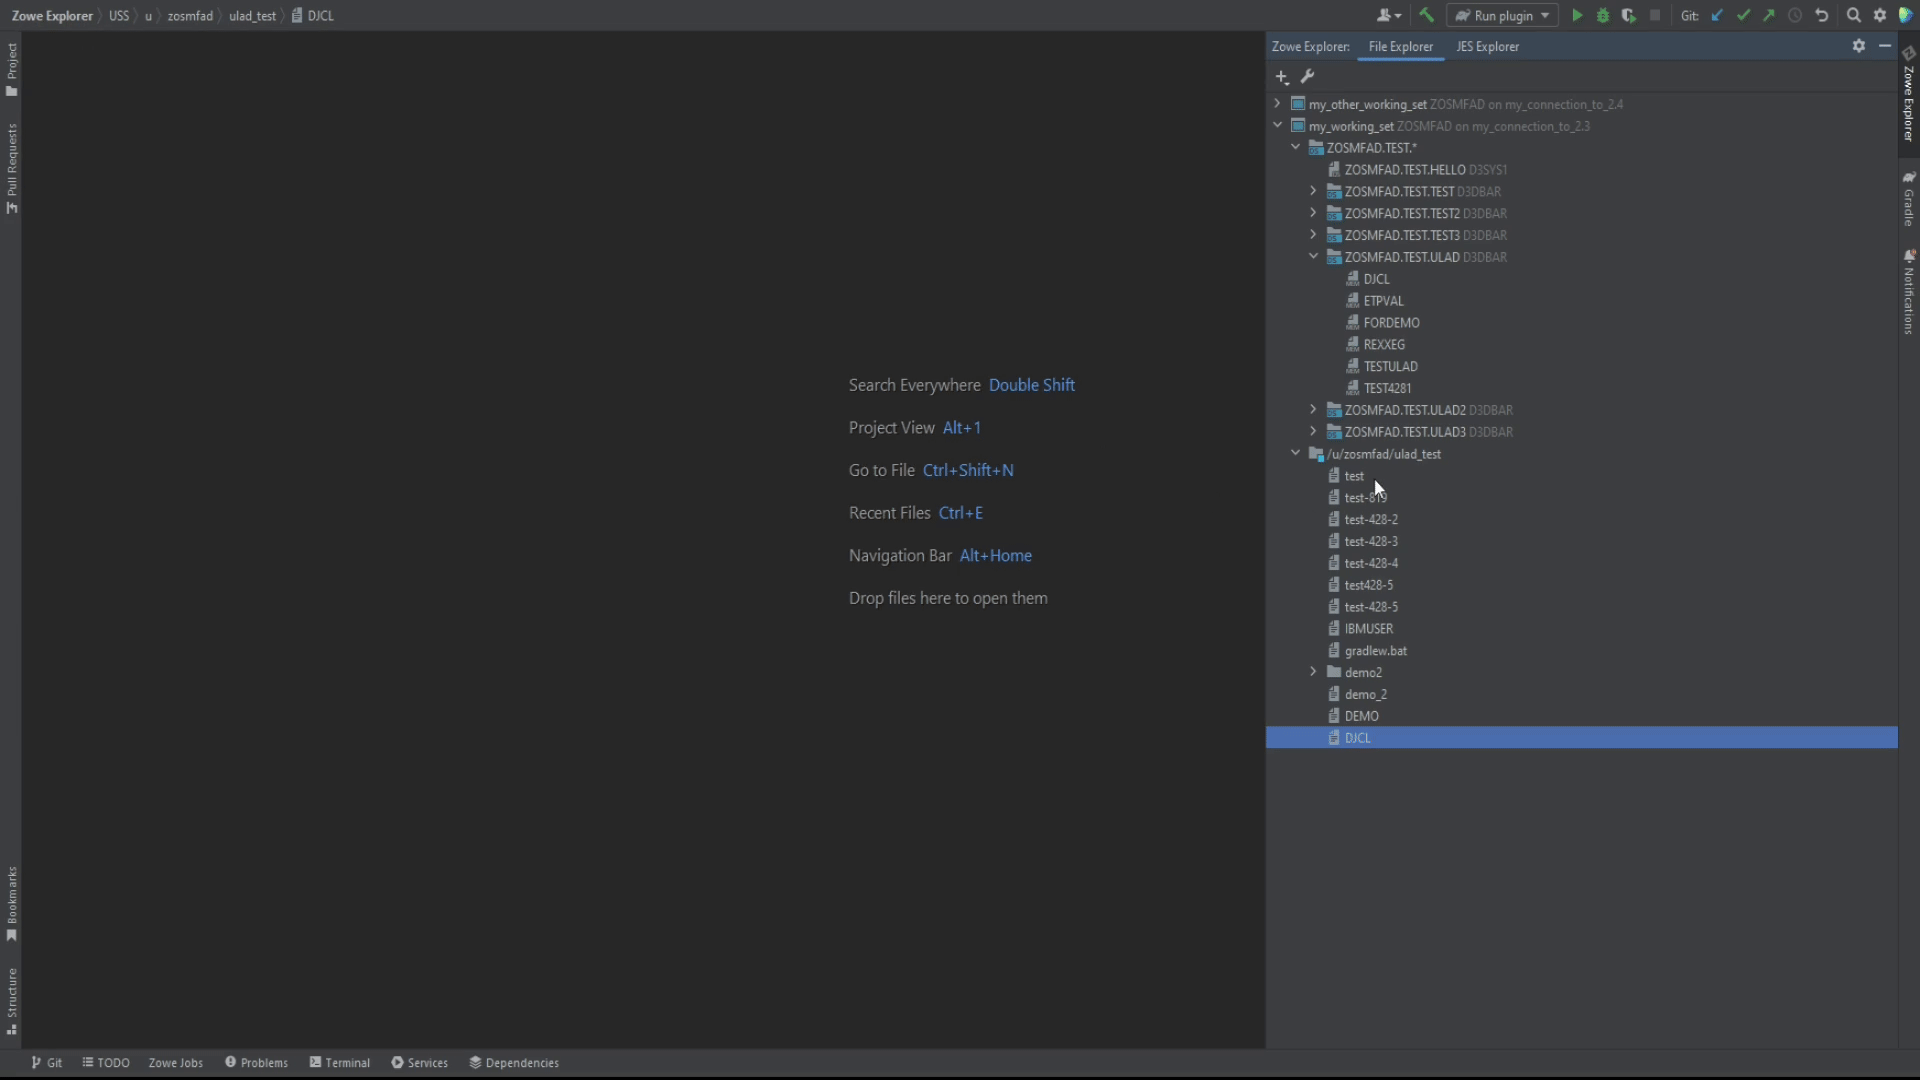The height and width of the screenshot is (1080, 1920).
Task: Open the Zowe Jobs tool window
Action: [176, 1063]
